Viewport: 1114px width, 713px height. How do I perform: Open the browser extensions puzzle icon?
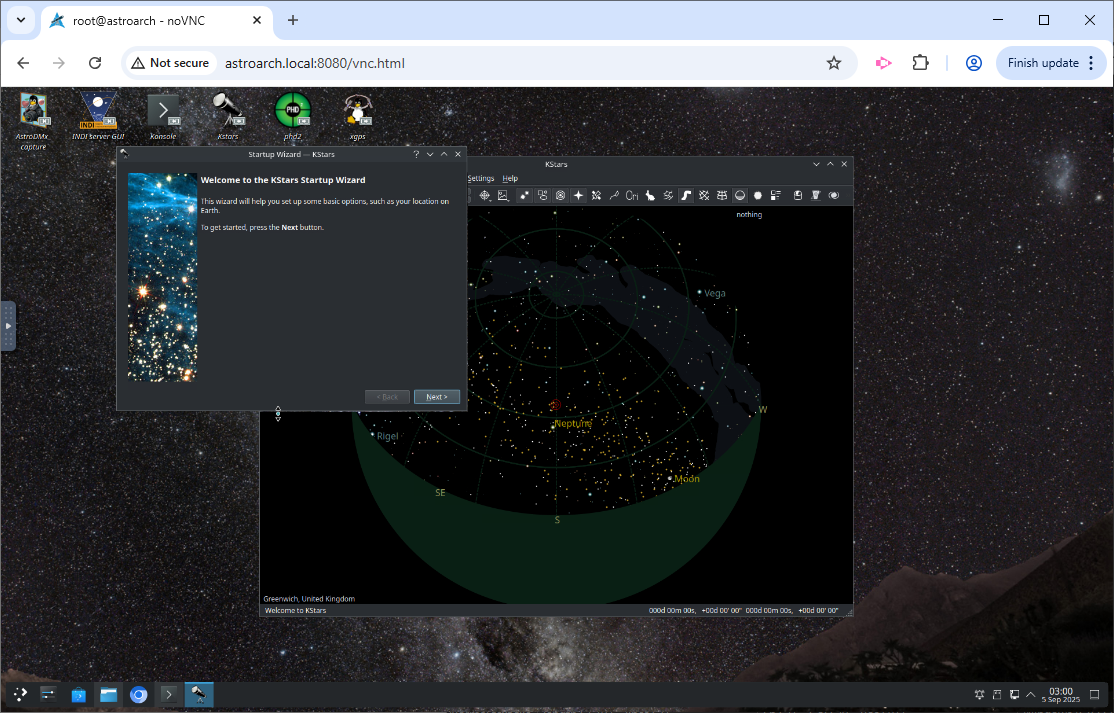click(x=920, y=63)
